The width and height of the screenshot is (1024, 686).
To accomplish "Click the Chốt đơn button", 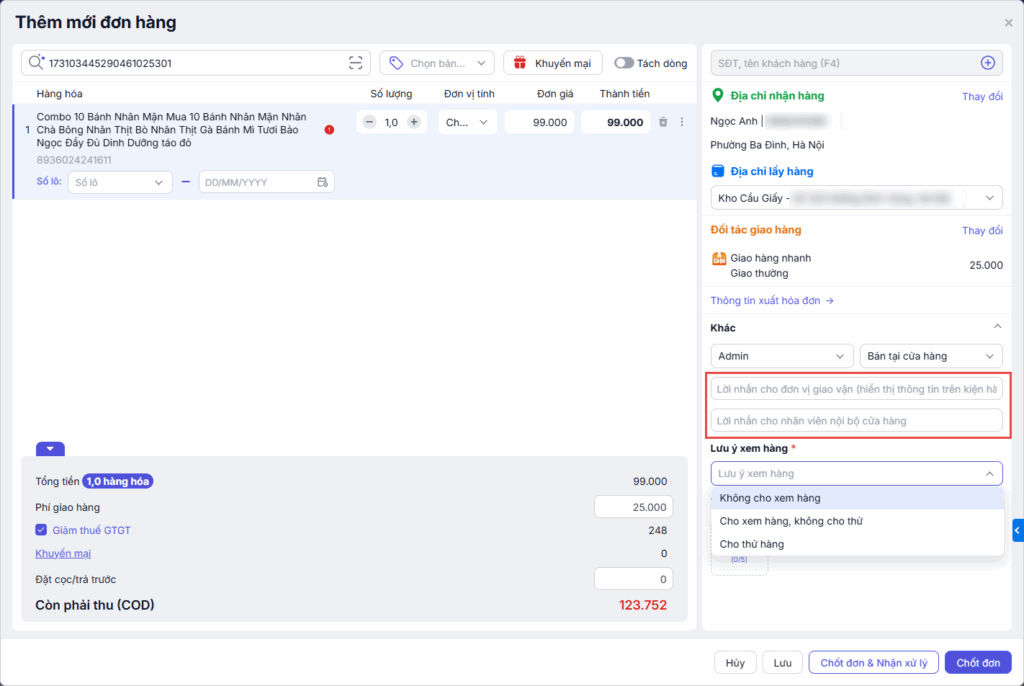I will [x=977, y=662].
